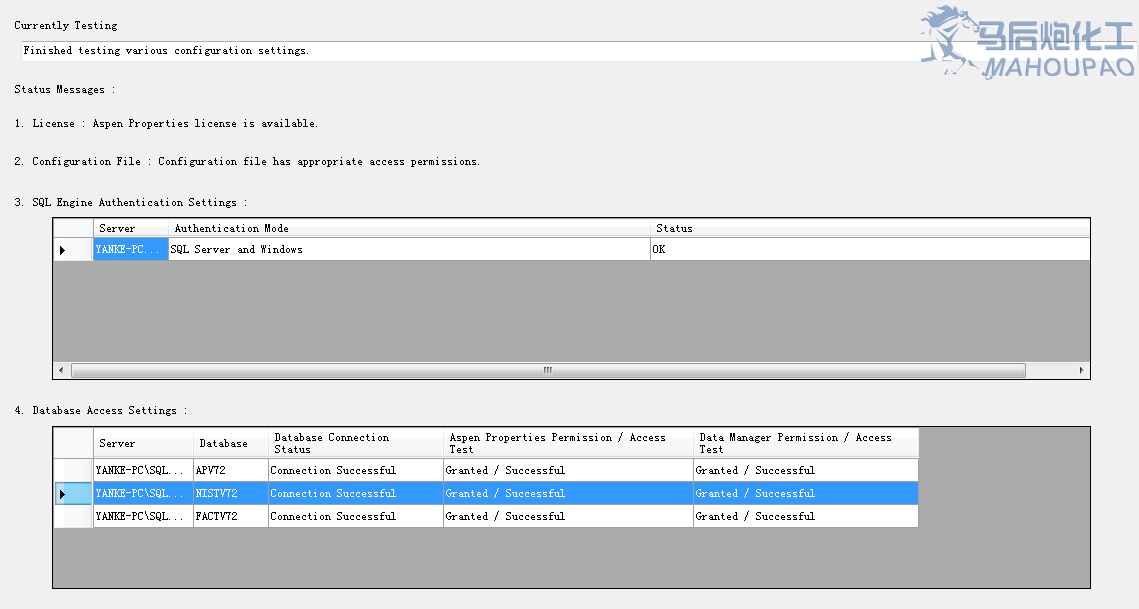Image resolution: width=1139 pixels, height=609 pixels.
Task: Click server cell in the NISTV72 row
Action: click(143, 493)
